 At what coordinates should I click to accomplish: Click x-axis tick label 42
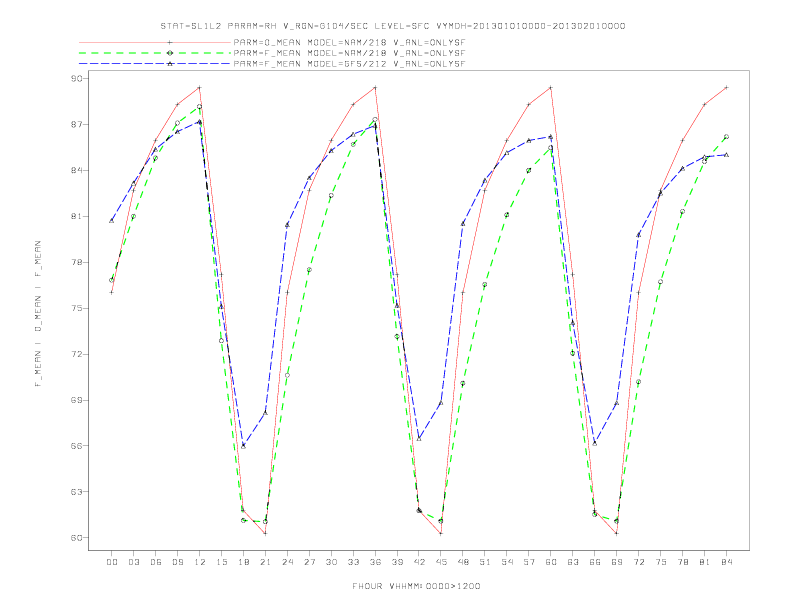(x=419, y=562)
